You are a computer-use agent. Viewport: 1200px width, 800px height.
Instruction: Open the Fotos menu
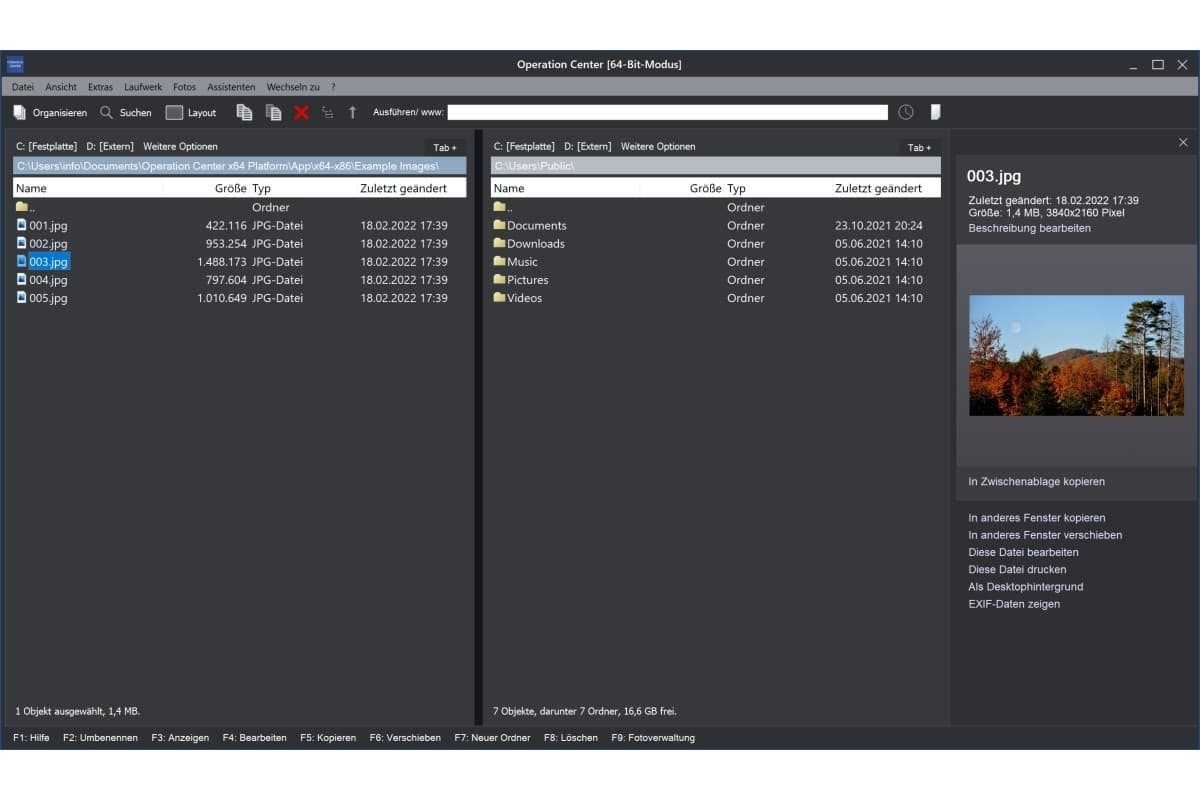[184, 87]
